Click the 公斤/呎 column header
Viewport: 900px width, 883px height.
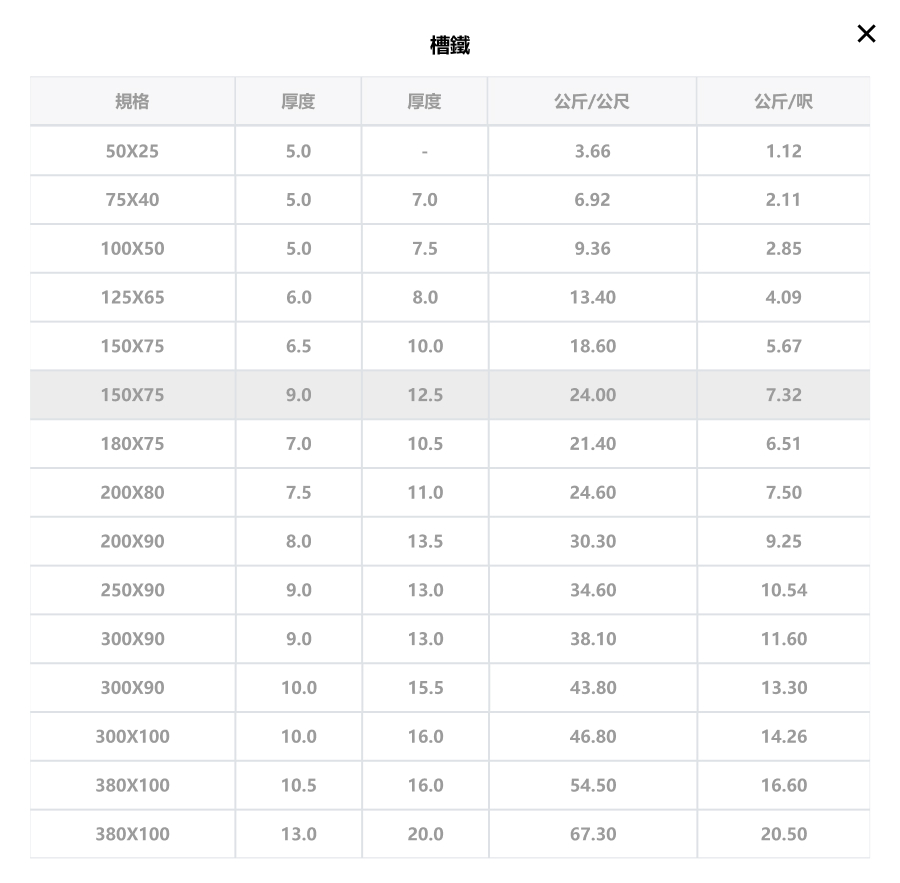[x=783, y=101]
